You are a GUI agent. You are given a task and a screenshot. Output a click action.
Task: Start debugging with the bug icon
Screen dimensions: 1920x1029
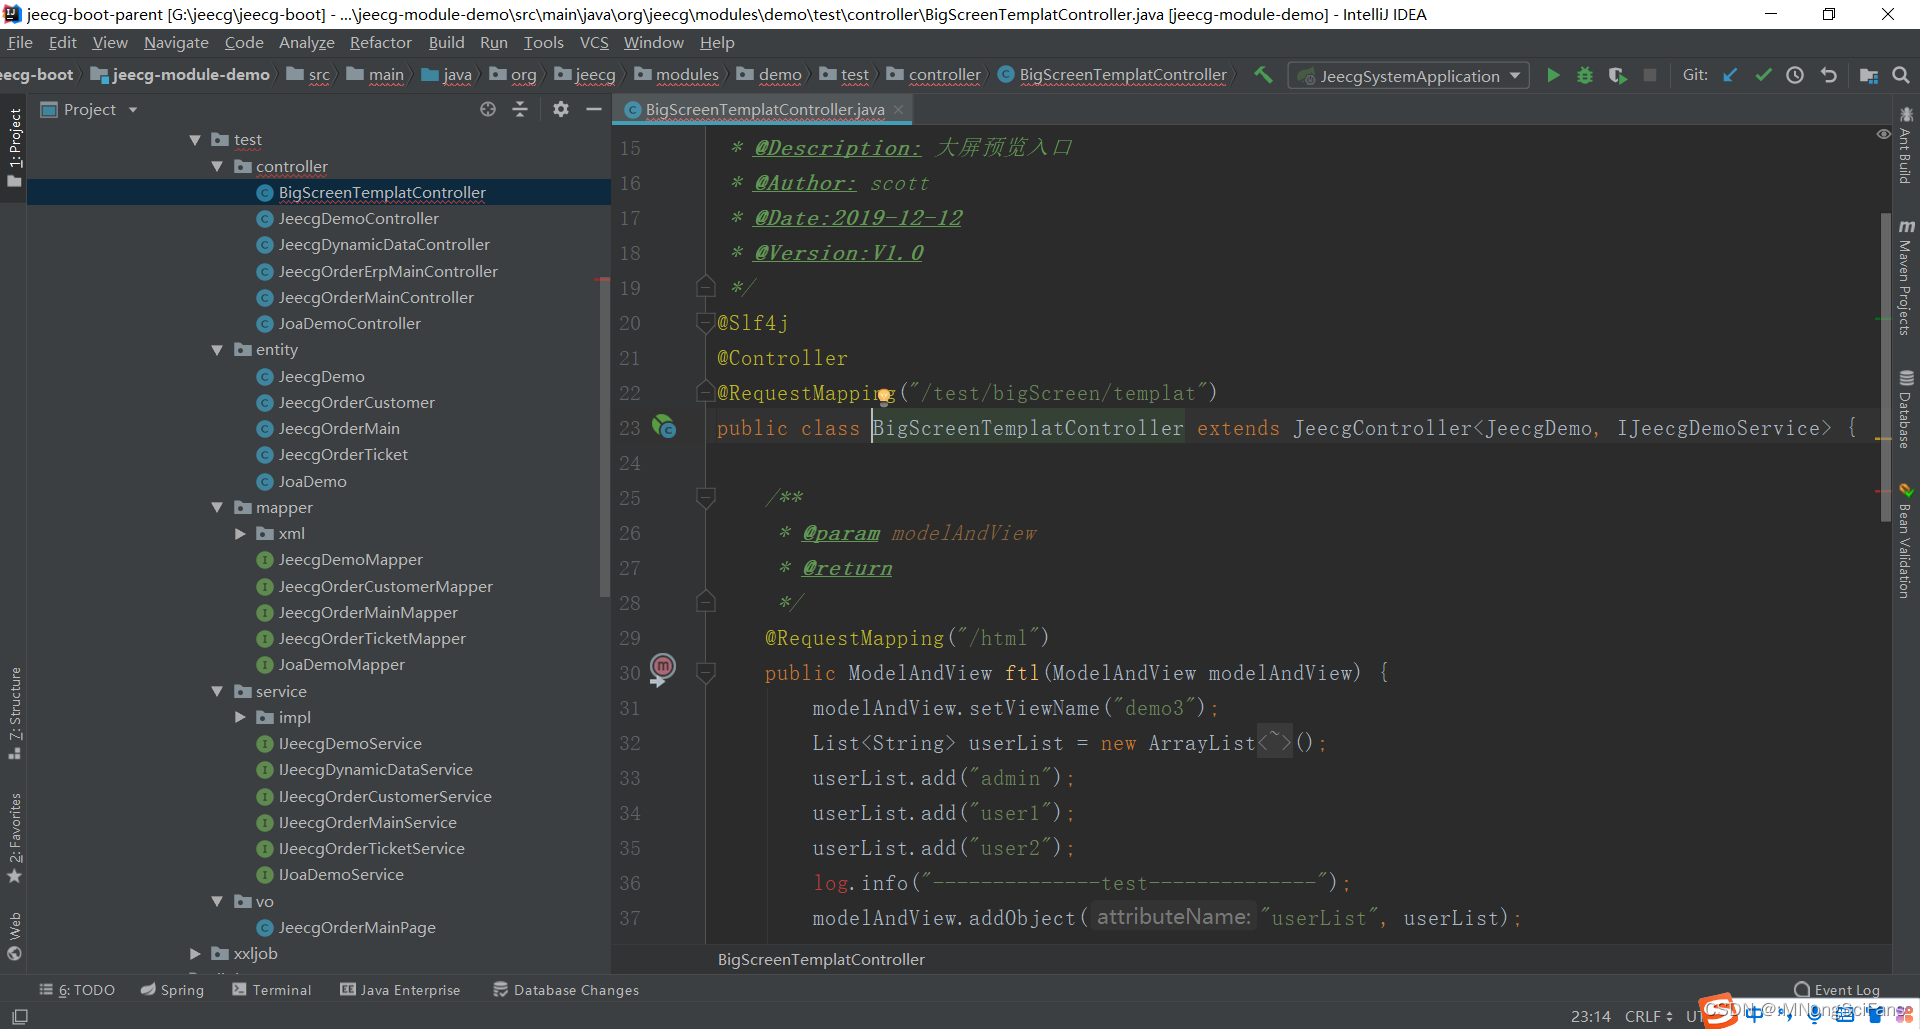[x=1585, y=75]
